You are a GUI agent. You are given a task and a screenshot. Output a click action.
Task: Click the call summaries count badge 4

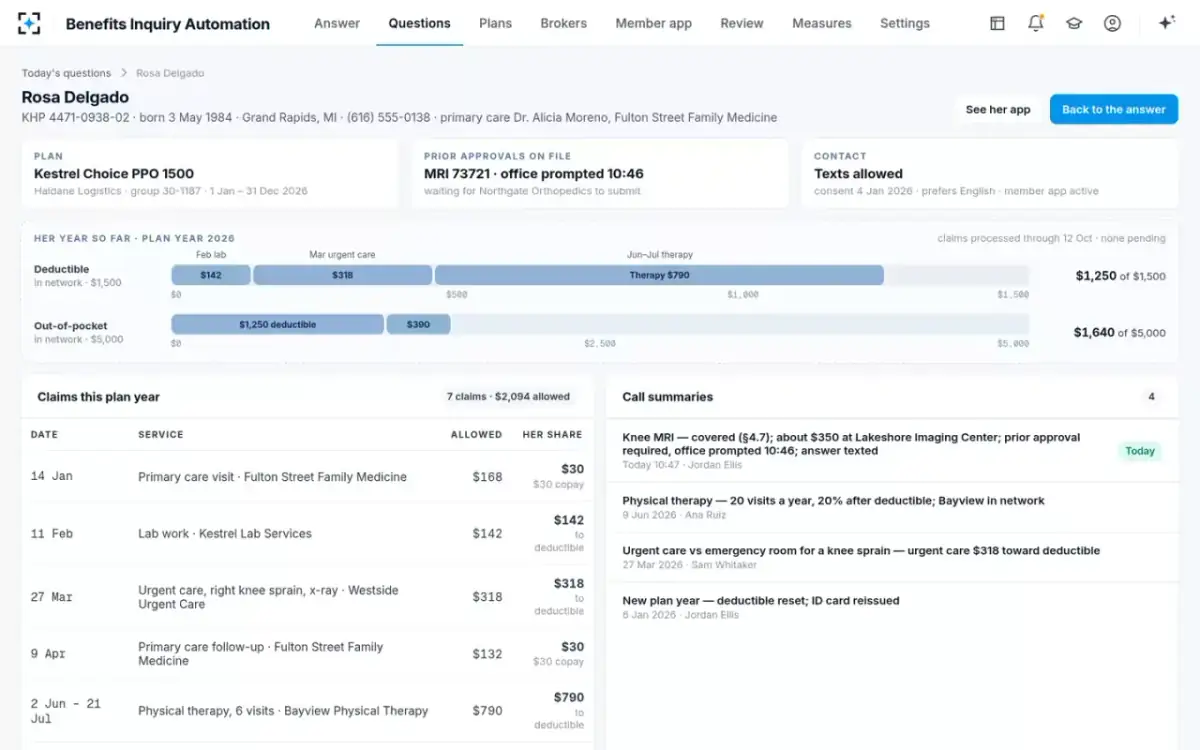[1151, 397]
